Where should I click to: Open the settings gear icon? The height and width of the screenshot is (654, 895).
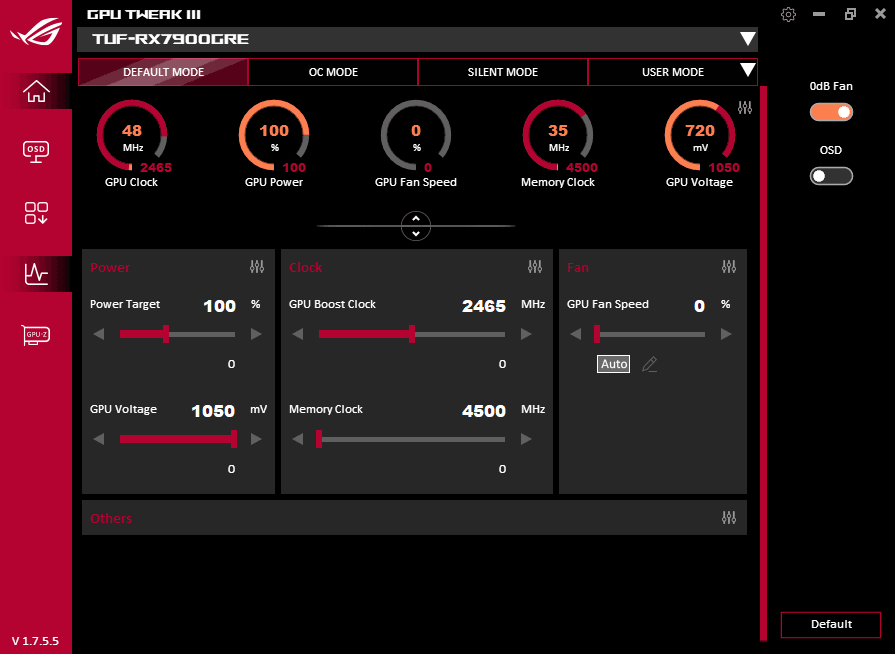point(788,14)
